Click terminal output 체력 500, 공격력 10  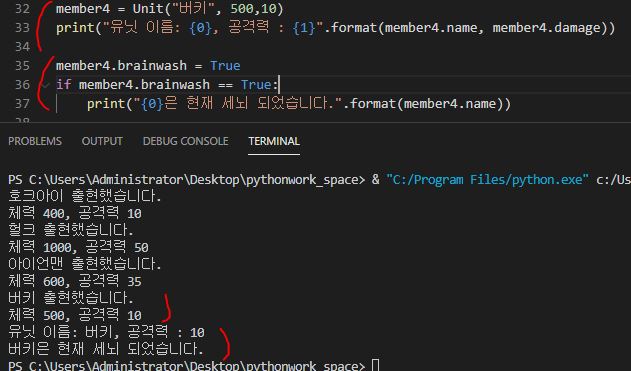(75, 315)
